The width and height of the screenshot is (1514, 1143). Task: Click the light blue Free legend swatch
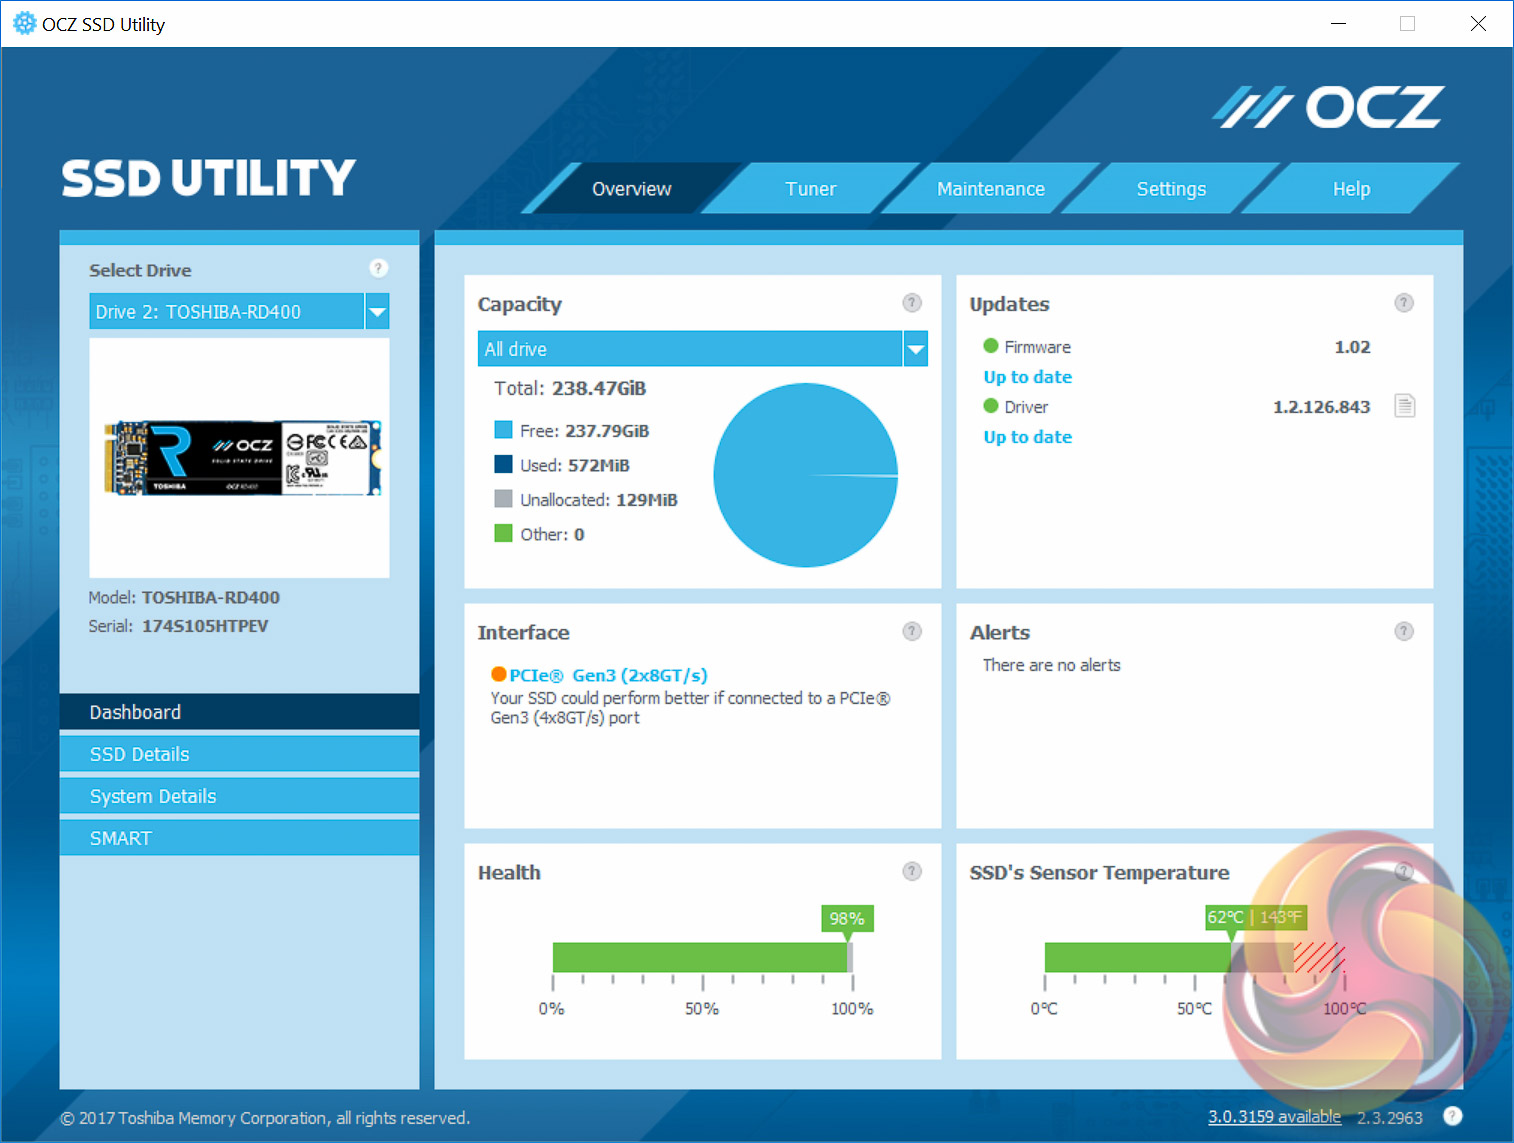point(503,430)
